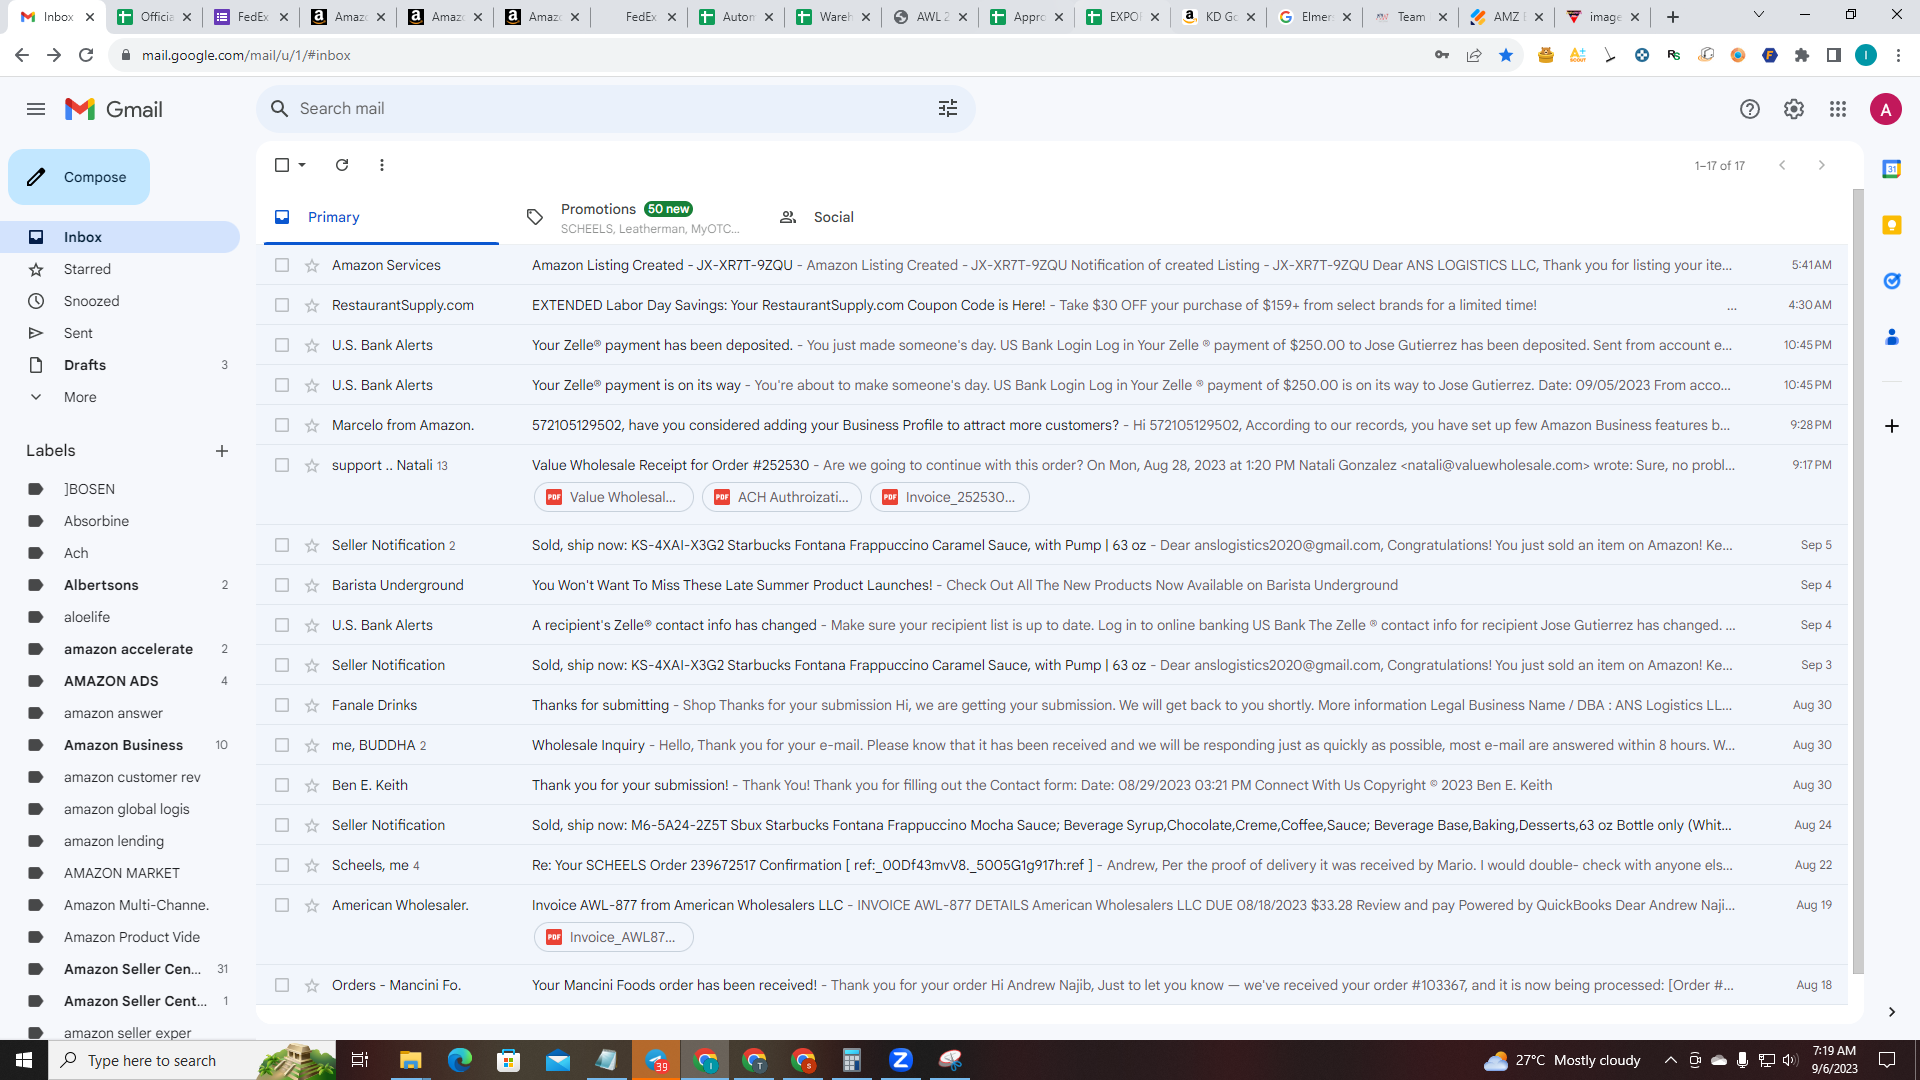Star the RestaurantSupply.com email
This screenshot has height=1080, width=1920.
click(312, 305)
